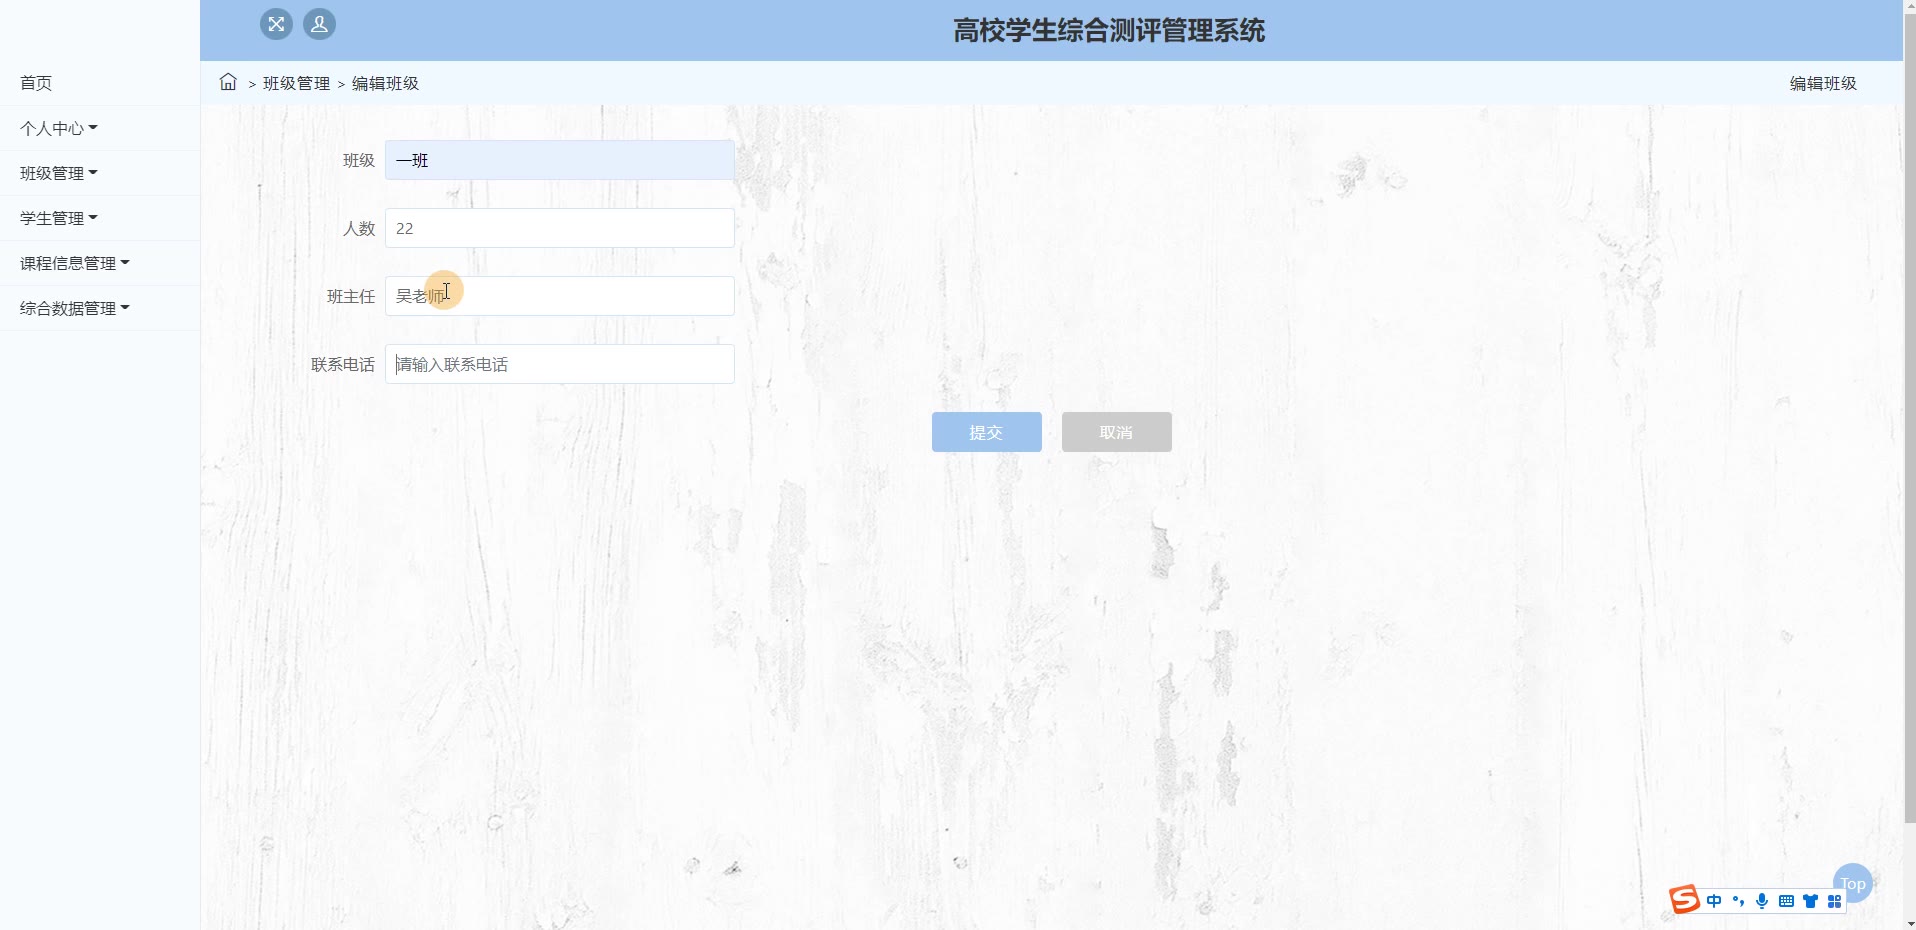Click the Sogou input method logo
Viewport: 1916px width, 930px height.
pos(1684,899)
